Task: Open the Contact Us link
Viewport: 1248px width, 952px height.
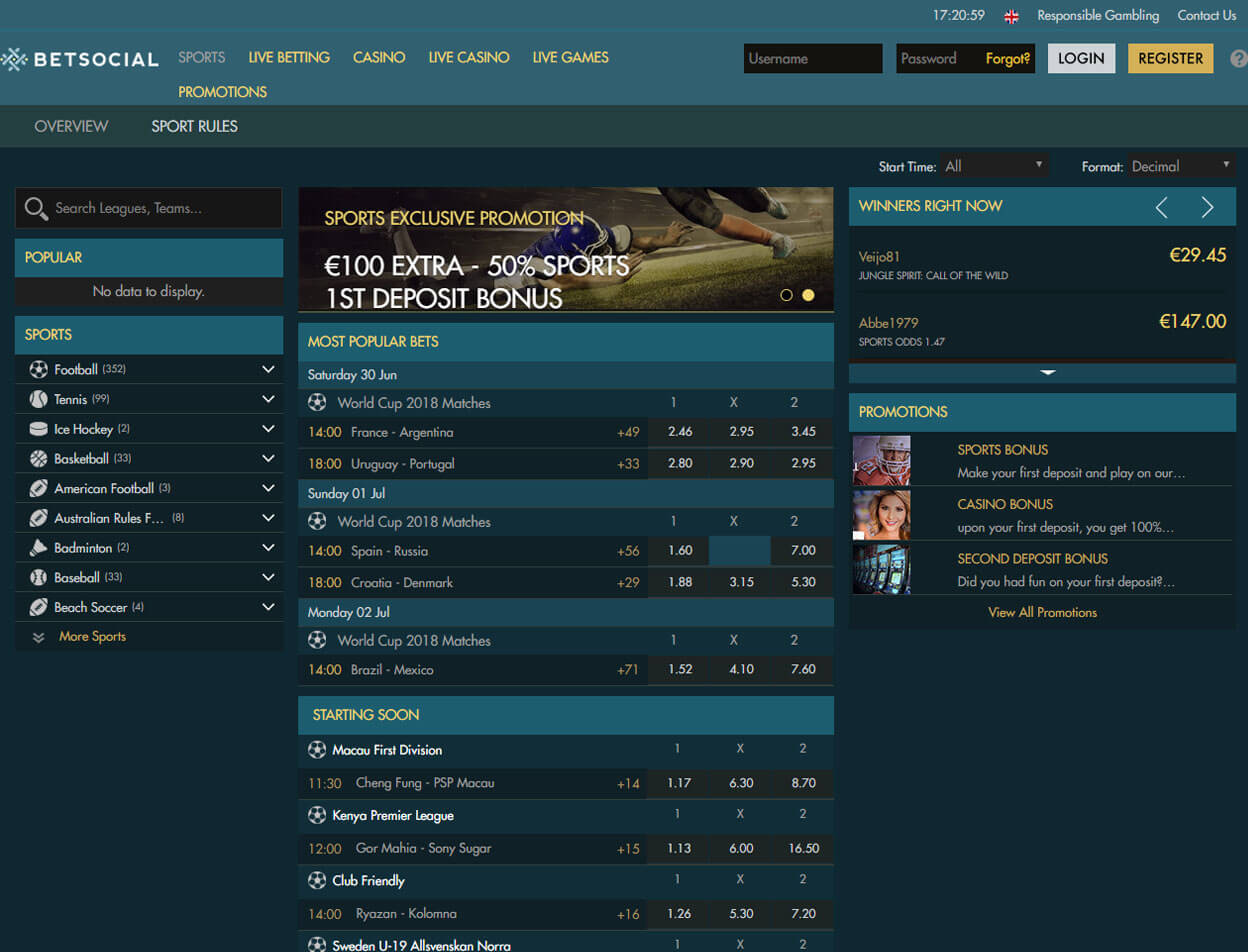Action: (1207, 16)
